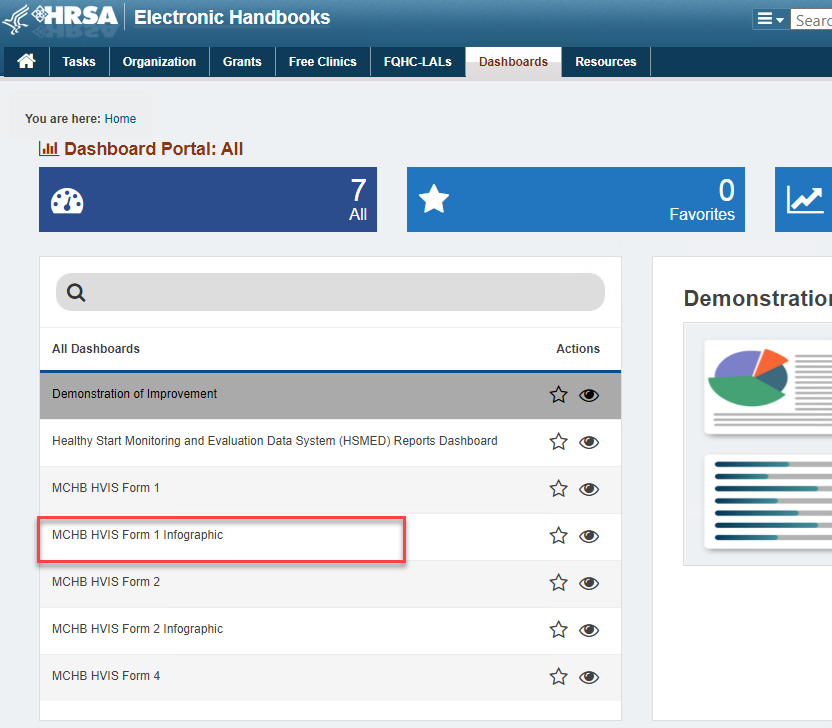Select the All dashboards tile showing 7
The image size is (832, 728).
[208, 200]
